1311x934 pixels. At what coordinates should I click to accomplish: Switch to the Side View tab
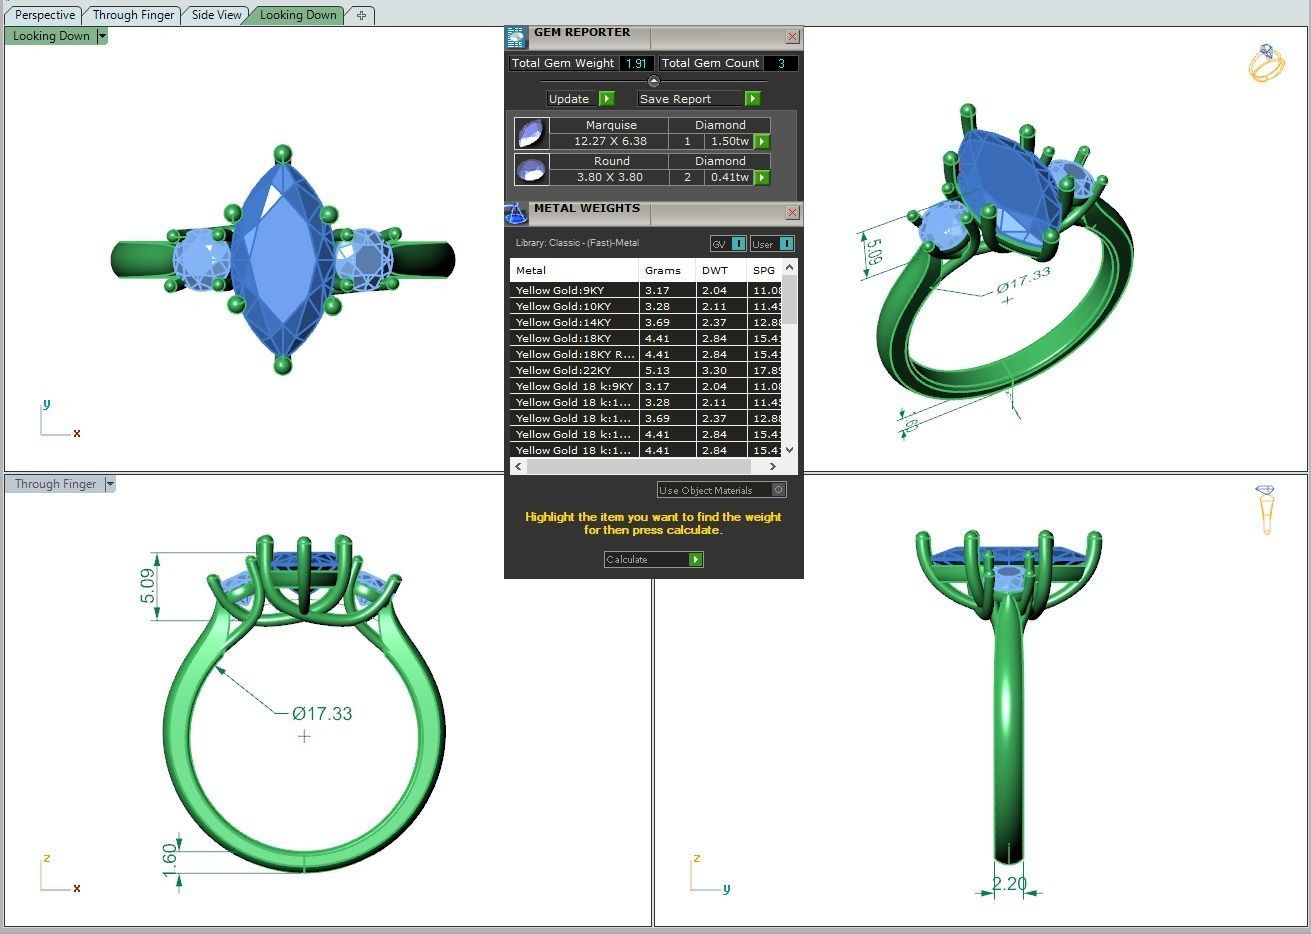[x=216, y=15]
